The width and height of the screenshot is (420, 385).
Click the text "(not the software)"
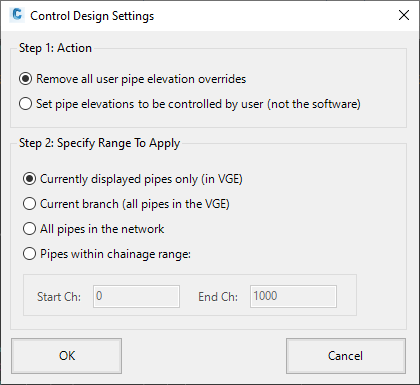(x=313, y=104)
